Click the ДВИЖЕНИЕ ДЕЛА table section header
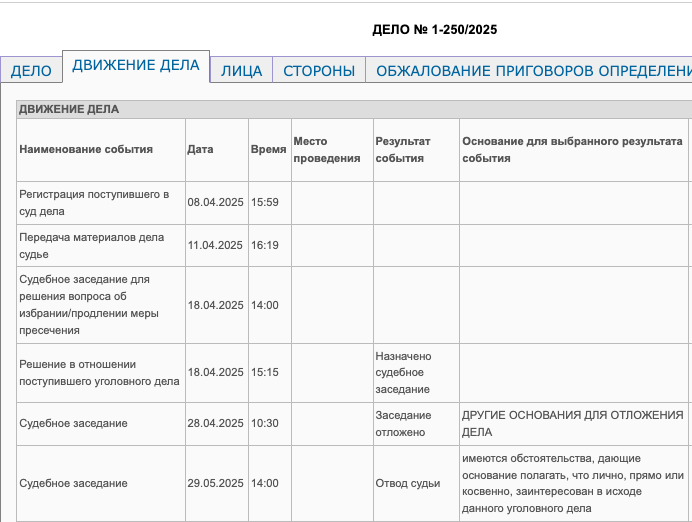The height and width of the screenshot is (522, 692). click(x=354, y=109)
